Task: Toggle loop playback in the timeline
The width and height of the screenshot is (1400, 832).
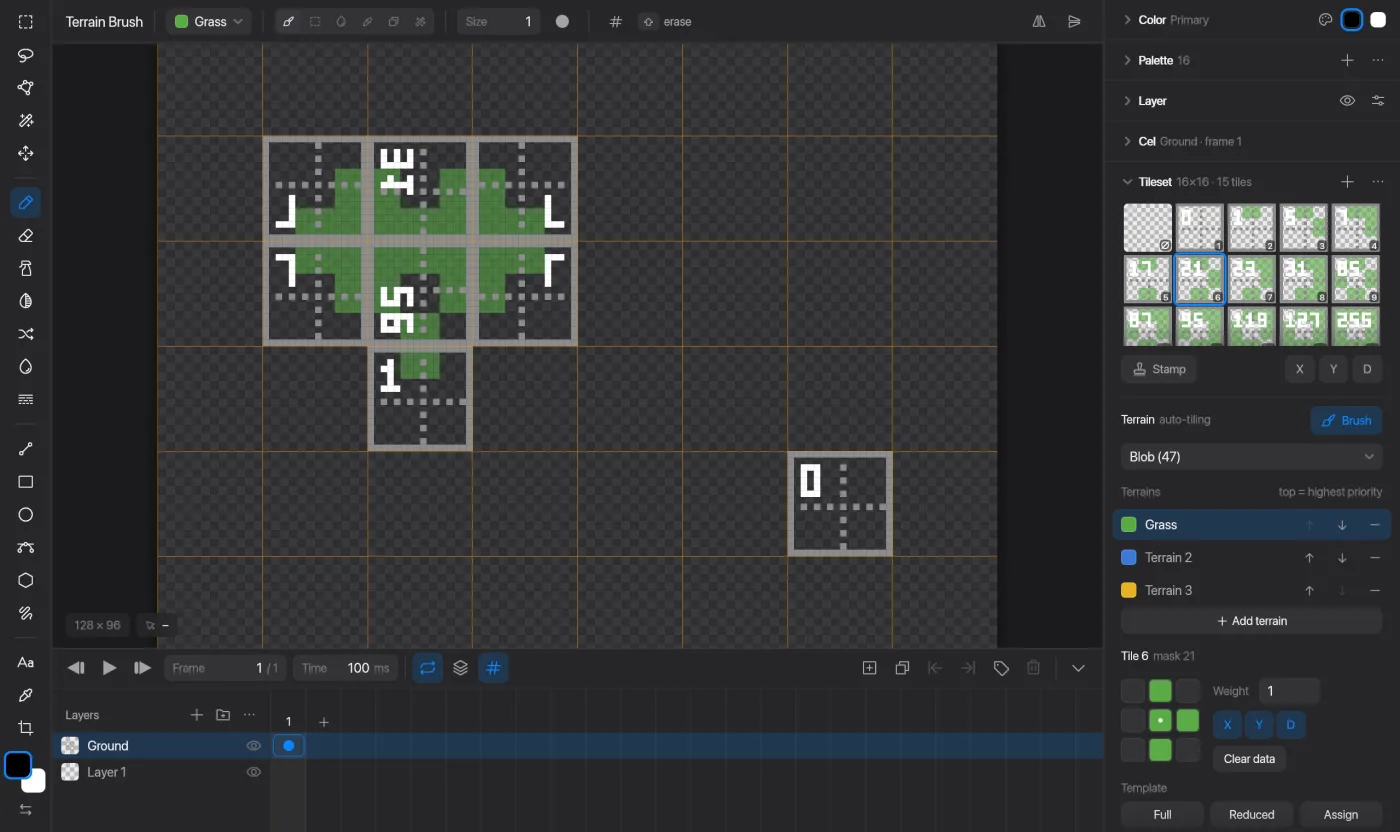Action: (x=428, y=668)
